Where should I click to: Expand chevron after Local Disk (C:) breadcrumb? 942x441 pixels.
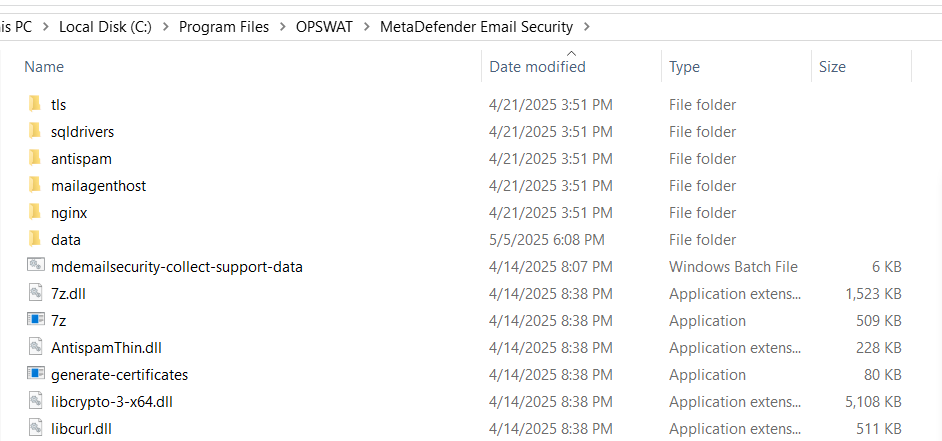pyautogui.click(x=166, y=27)
